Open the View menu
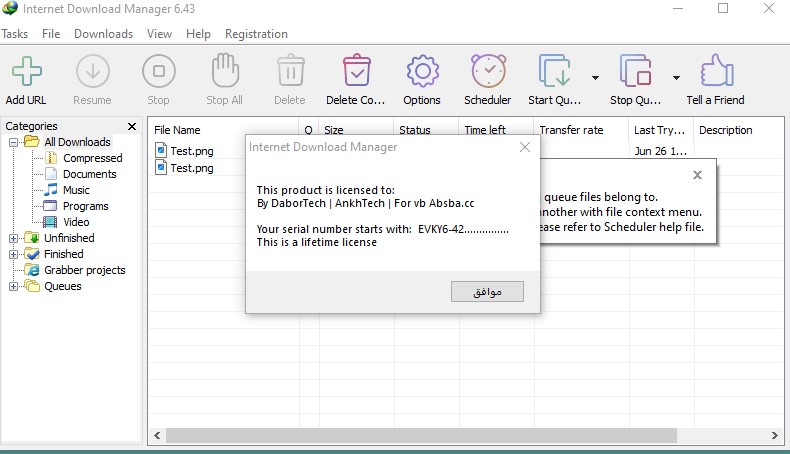The height and width of the screenshot is (454, 790). (x=159, y=34)
